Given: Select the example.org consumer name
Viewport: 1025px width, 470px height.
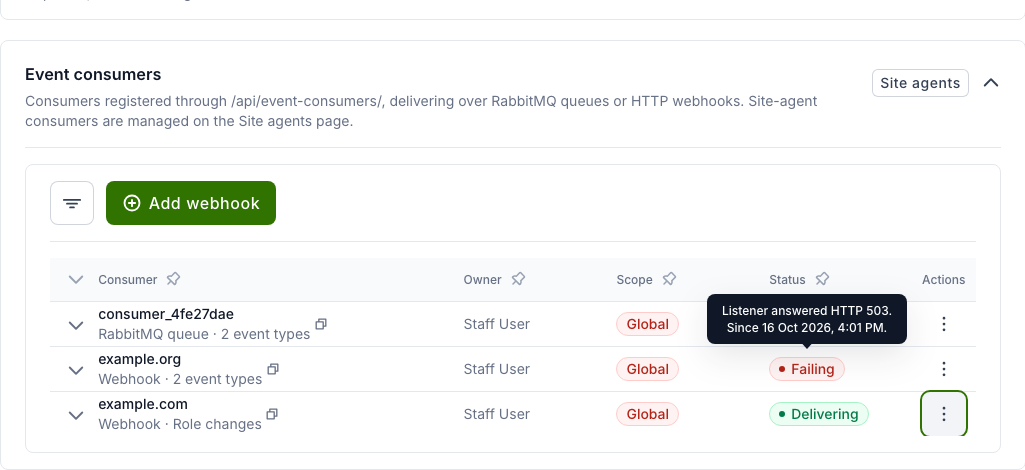Looking at the screenshot, I should pos(140,360).
